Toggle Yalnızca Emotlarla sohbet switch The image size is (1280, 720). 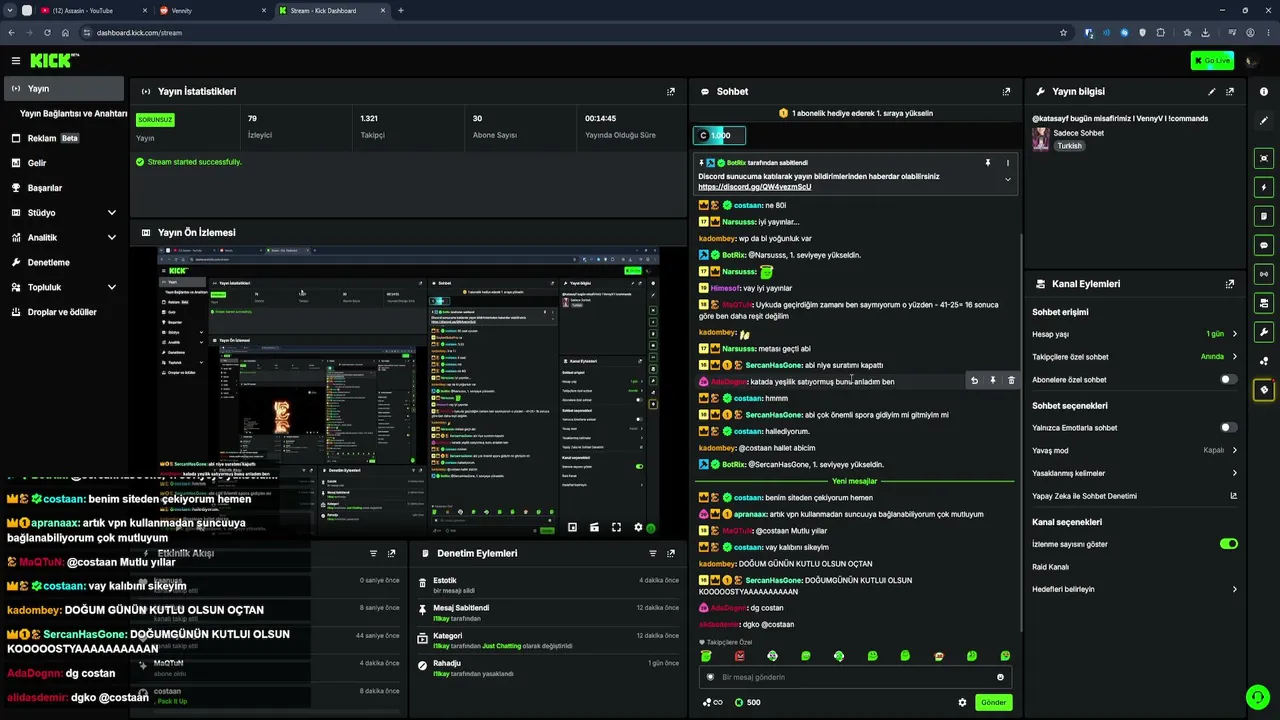pos(1229,428)
